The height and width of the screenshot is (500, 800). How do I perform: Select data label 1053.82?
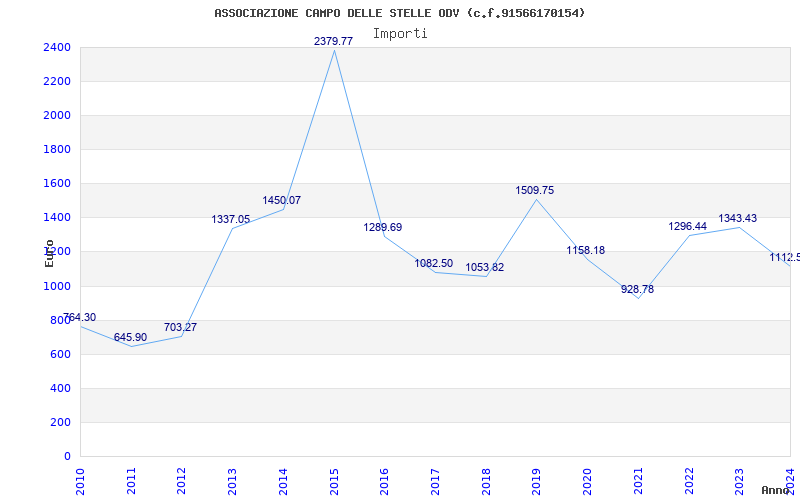tap(485, 267)
